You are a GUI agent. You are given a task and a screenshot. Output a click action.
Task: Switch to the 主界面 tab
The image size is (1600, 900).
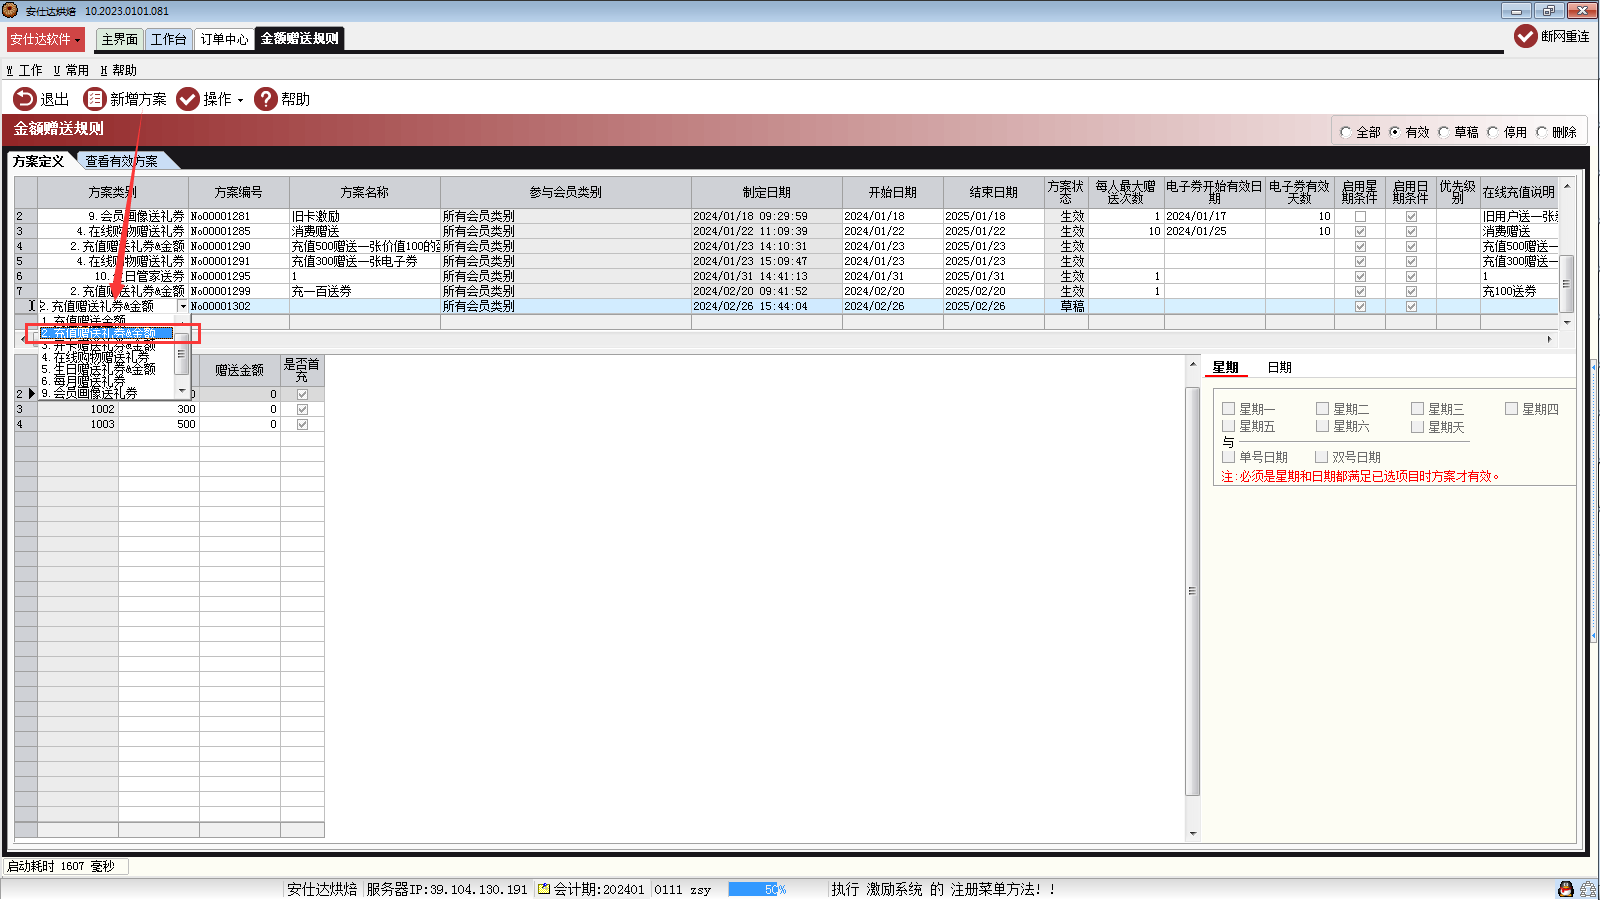120,39
